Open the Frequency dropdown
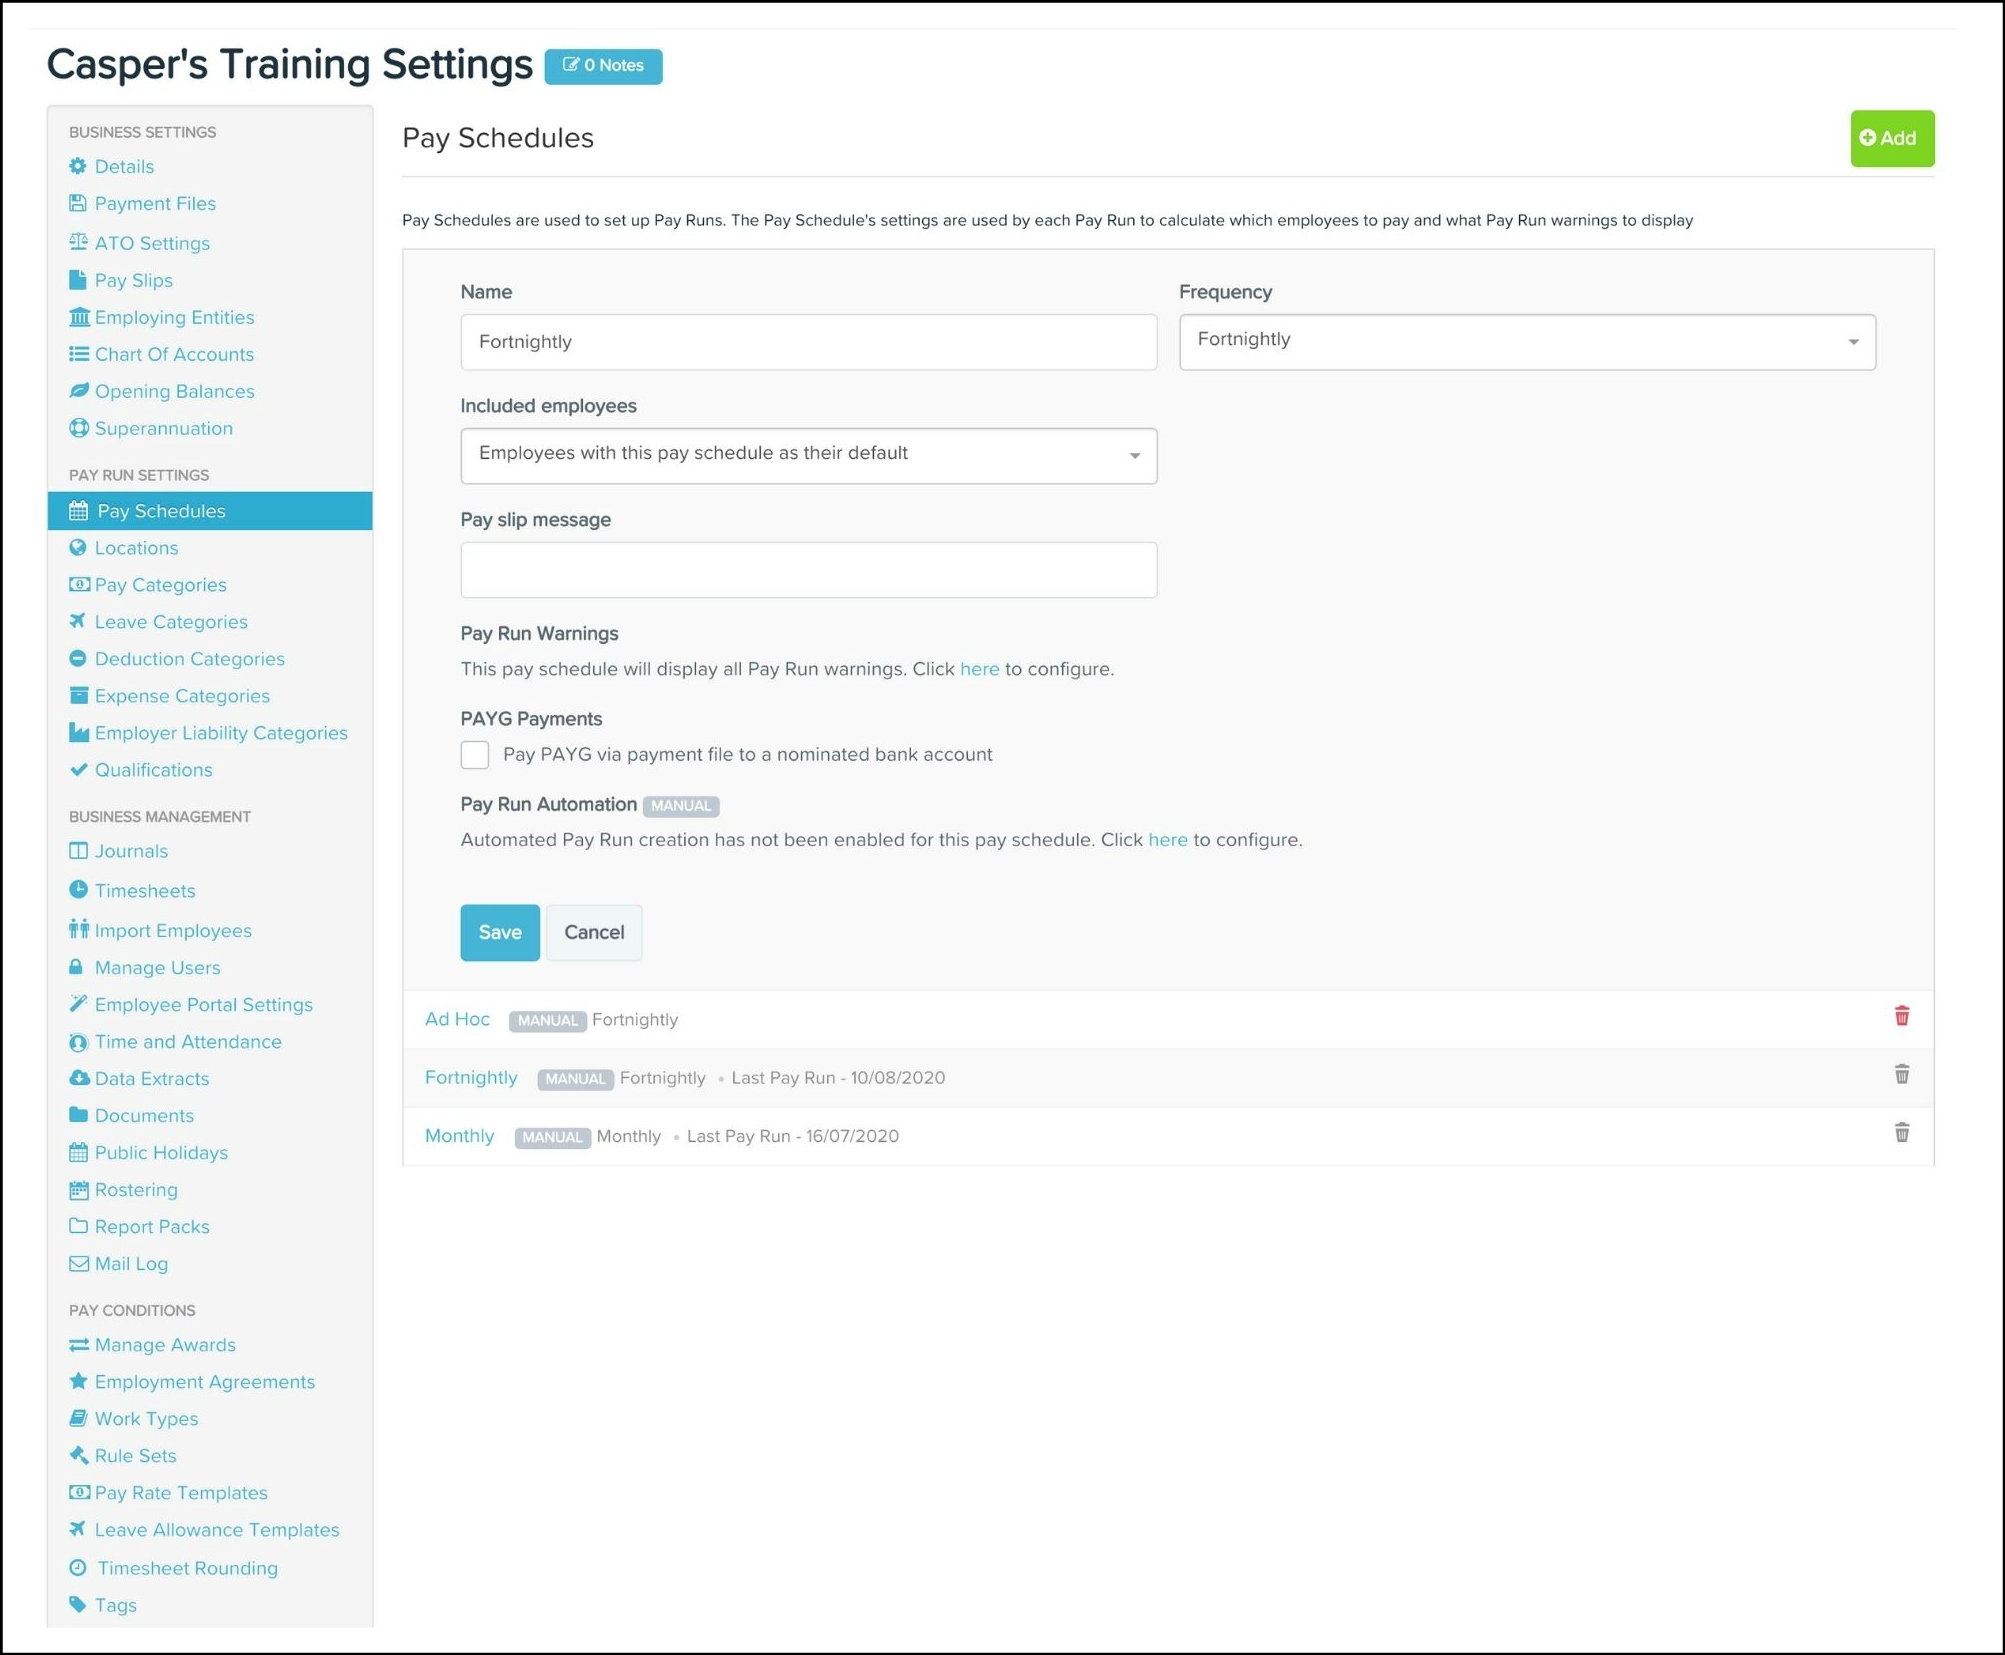 [x=1526, y=342]
